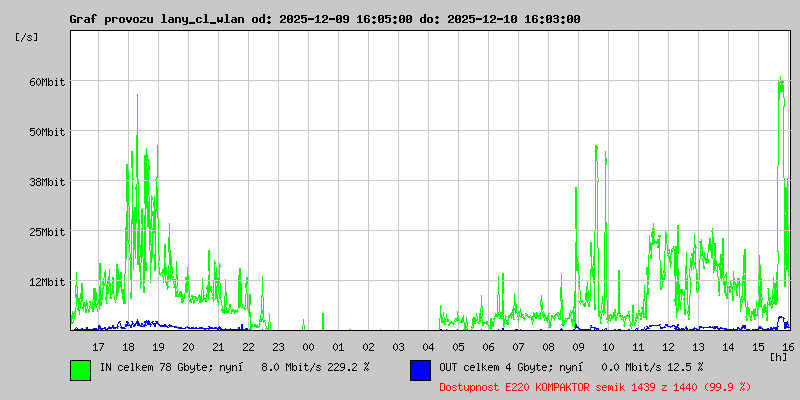Click the '03' hour label on x-axis
The image size is (800, 400).
coord(398,347)
